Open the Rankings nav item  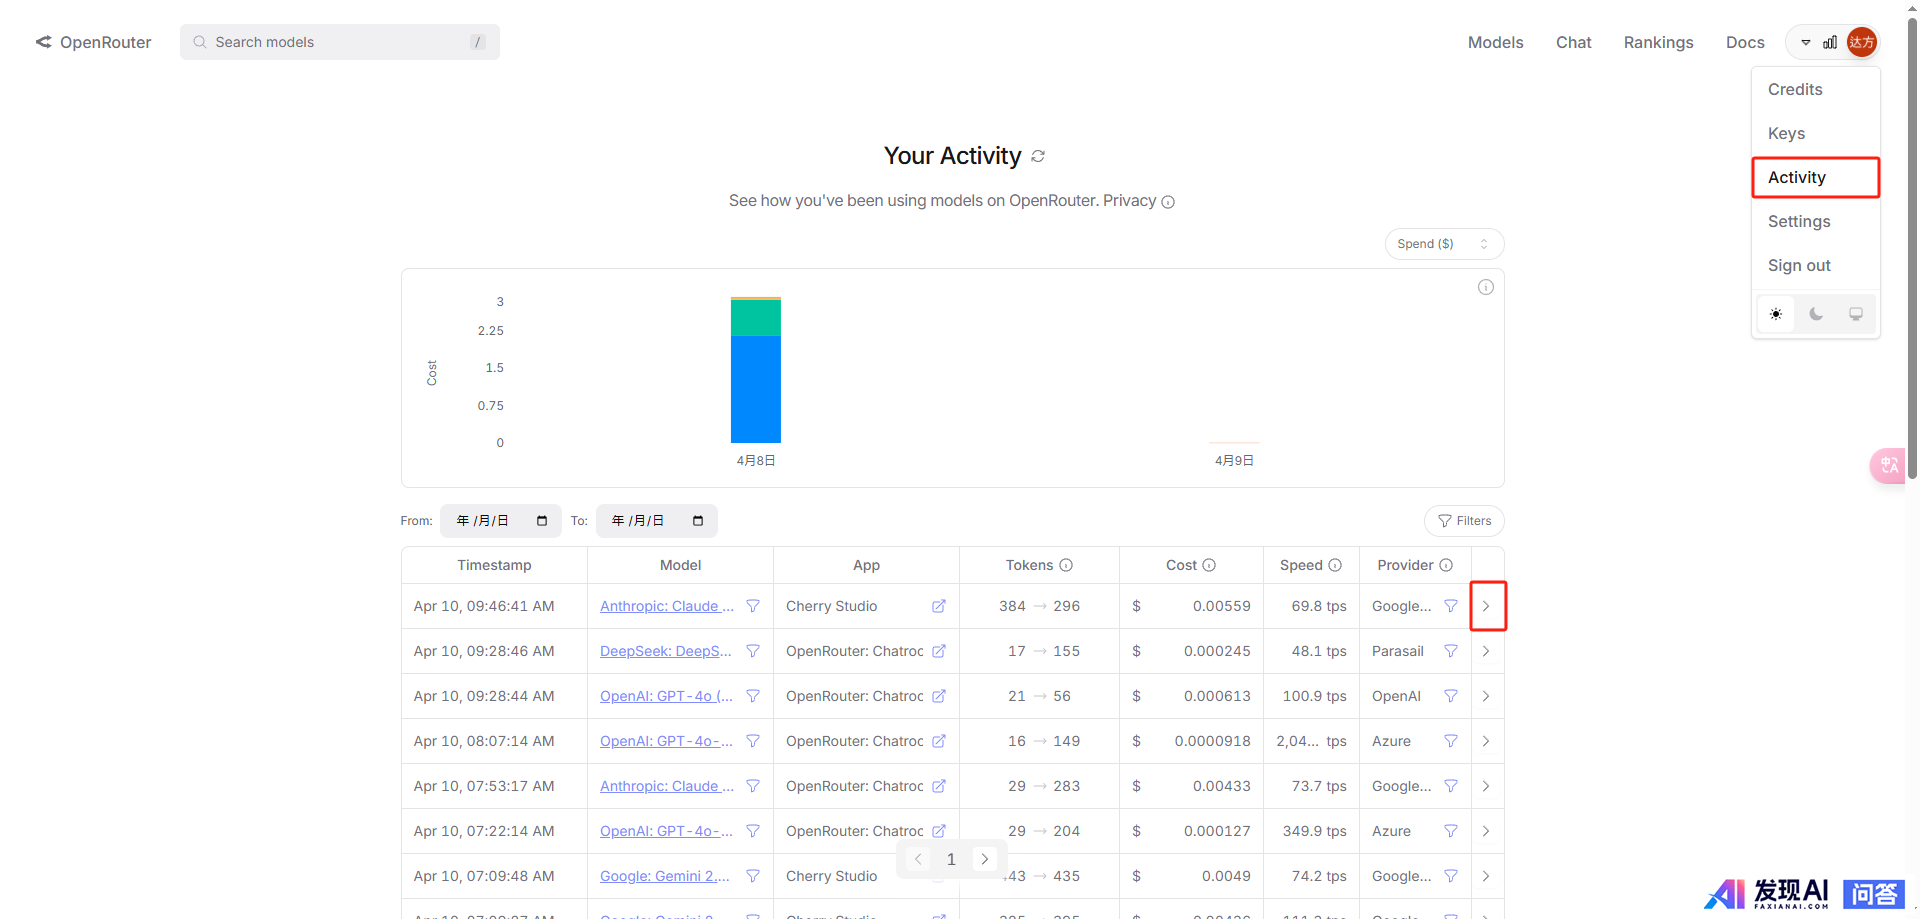[1658, 42]
